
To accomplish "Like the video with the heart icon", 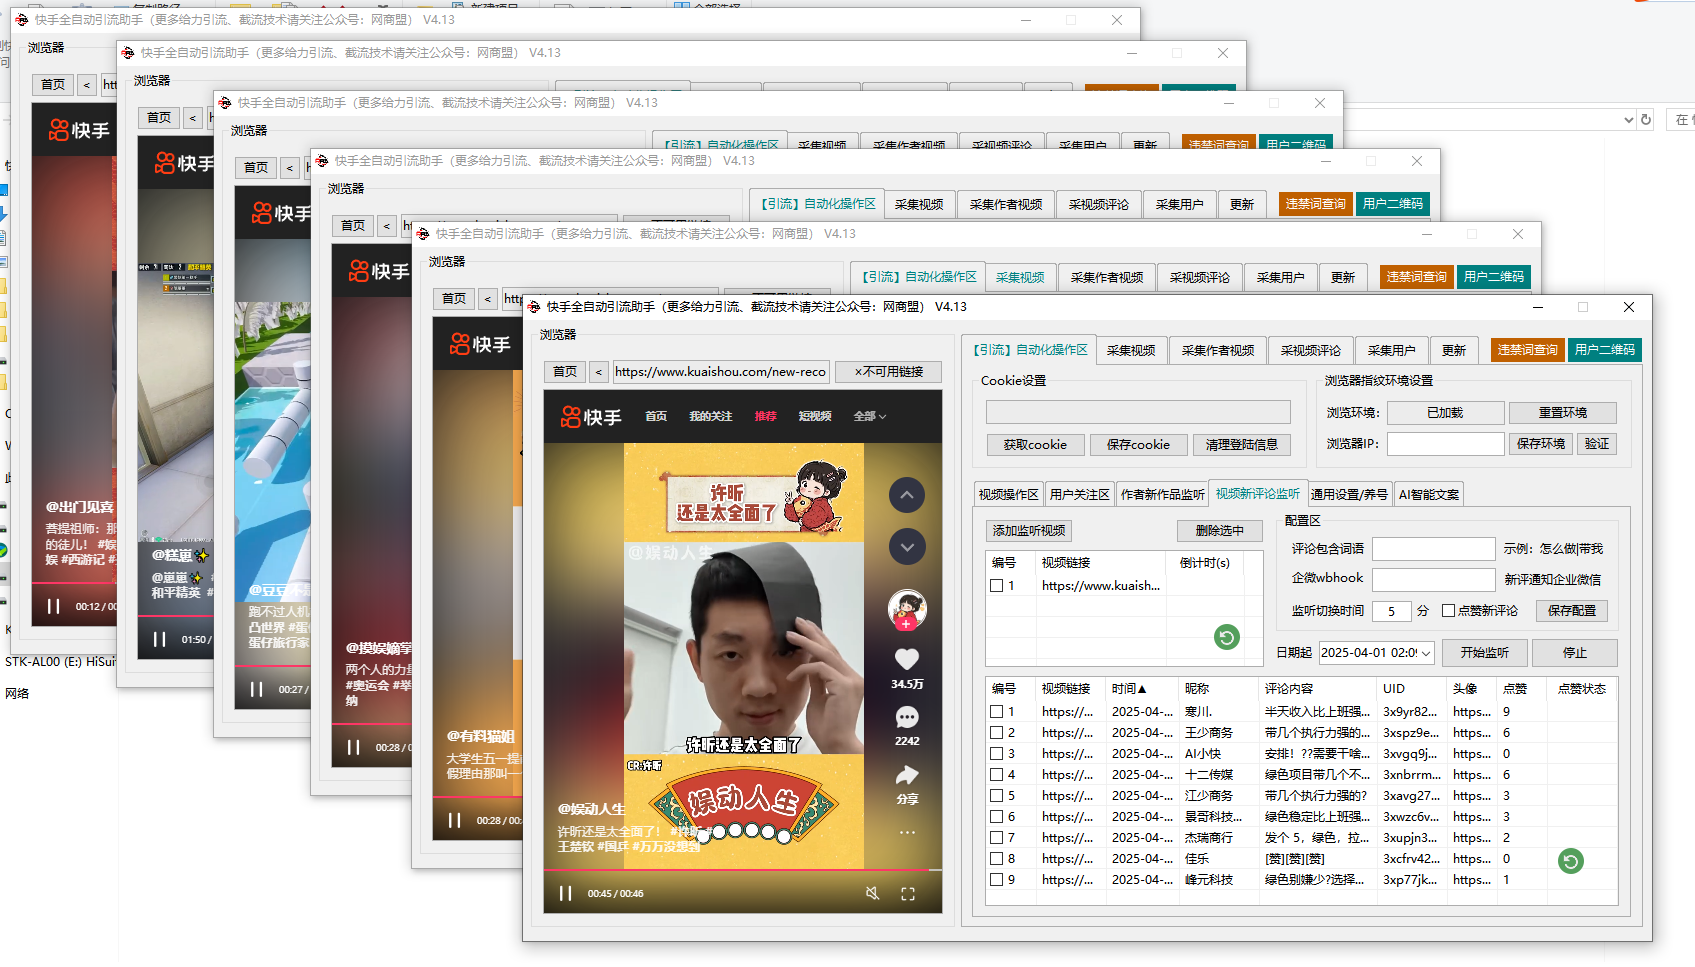I will point(907,659).
